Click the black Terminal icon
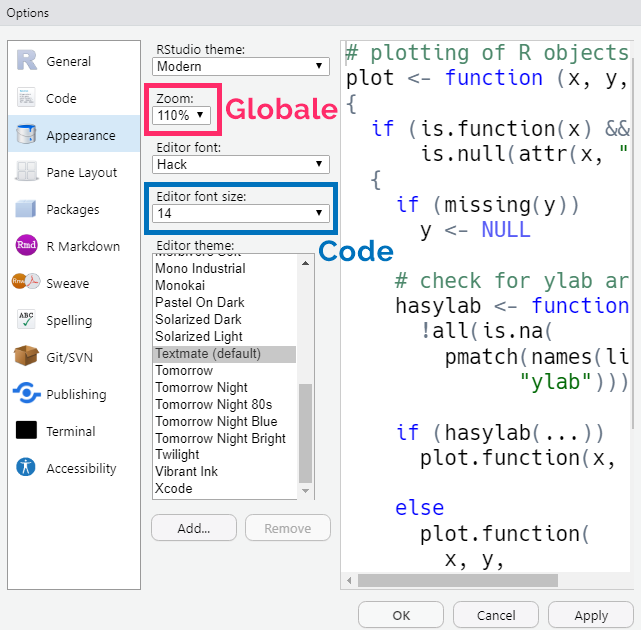641x630 pixels. (x=26, y=430)
